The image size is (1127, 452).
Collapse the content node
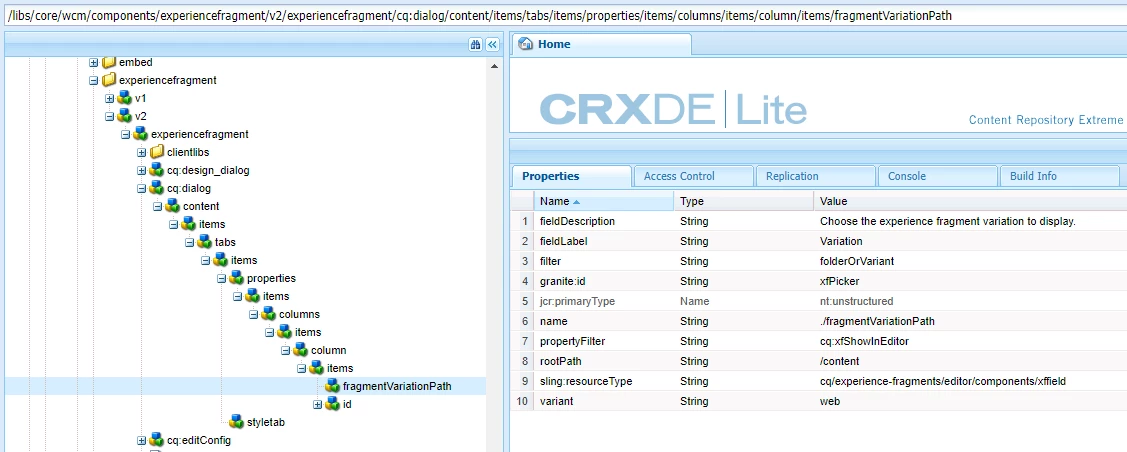point(157,206)
